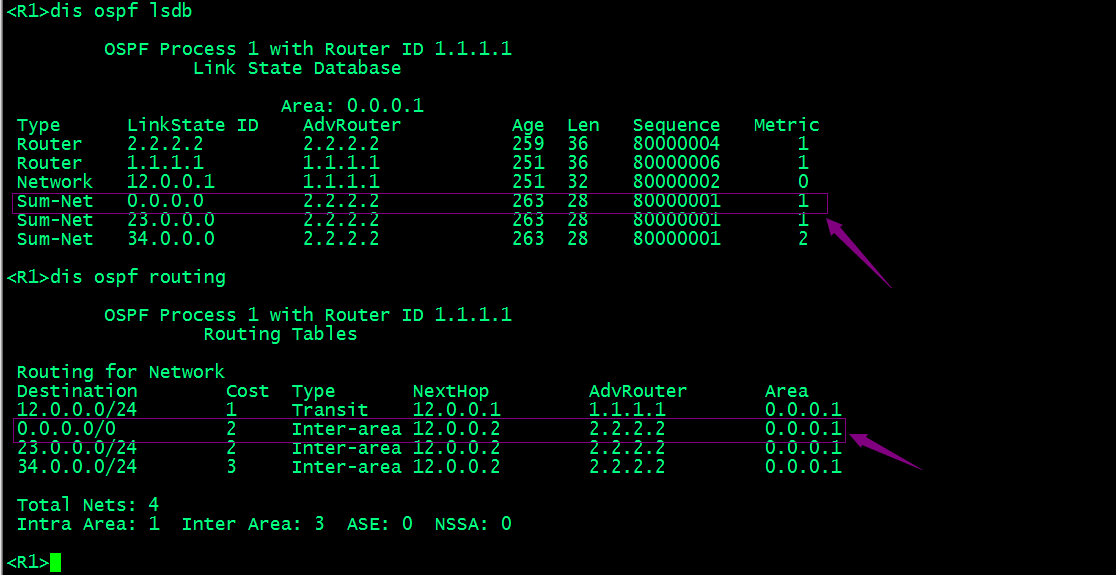Click the 'Sequence' column header
This screenshot has width=1116, height=575.
pyautogui.click(x=676, y=125)
